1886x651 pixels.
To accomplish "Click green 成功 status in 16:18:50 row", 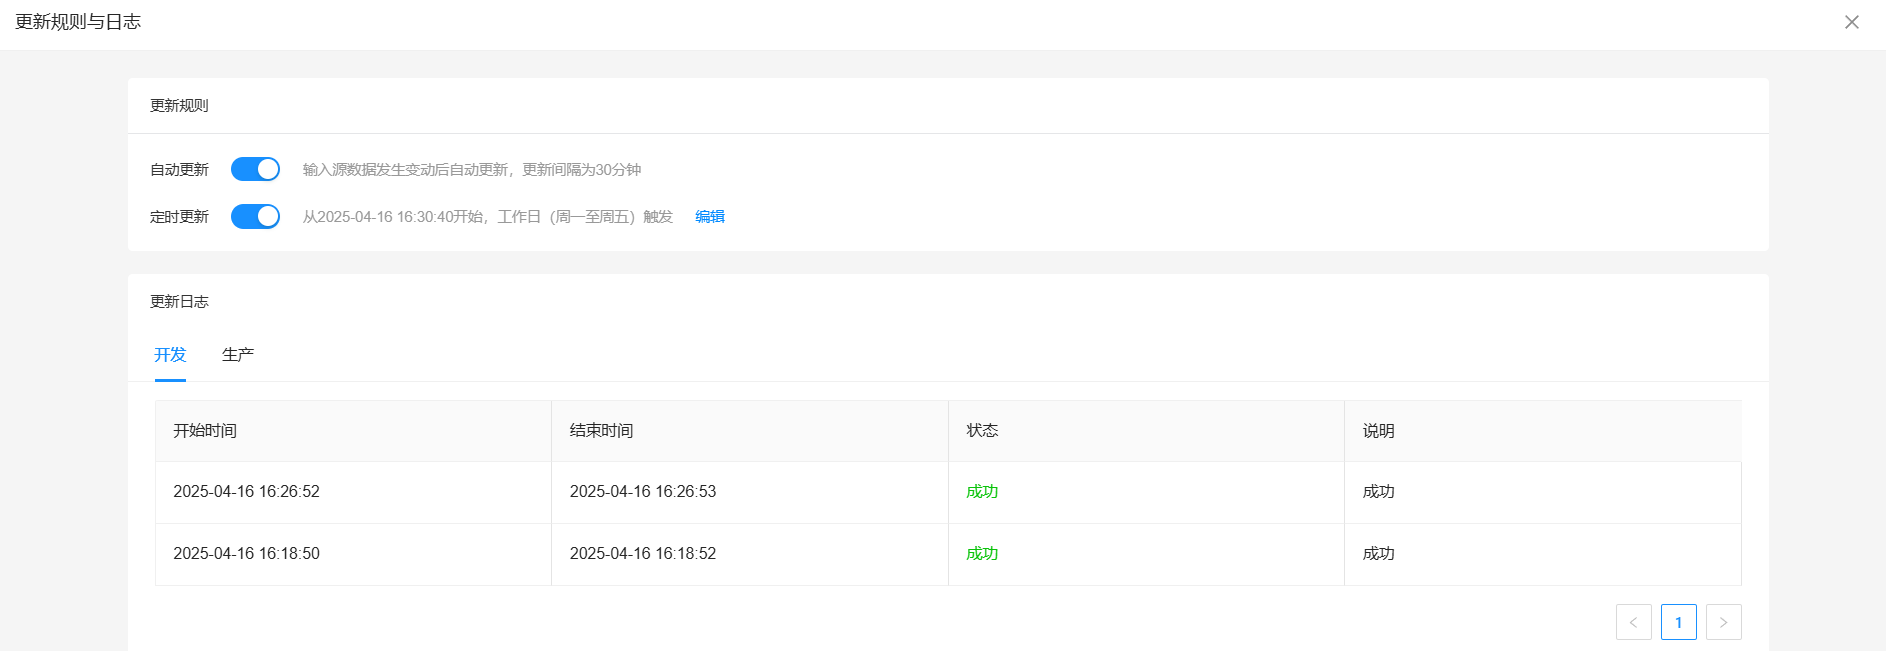I will pyautogui.click(x=982, y=554).
